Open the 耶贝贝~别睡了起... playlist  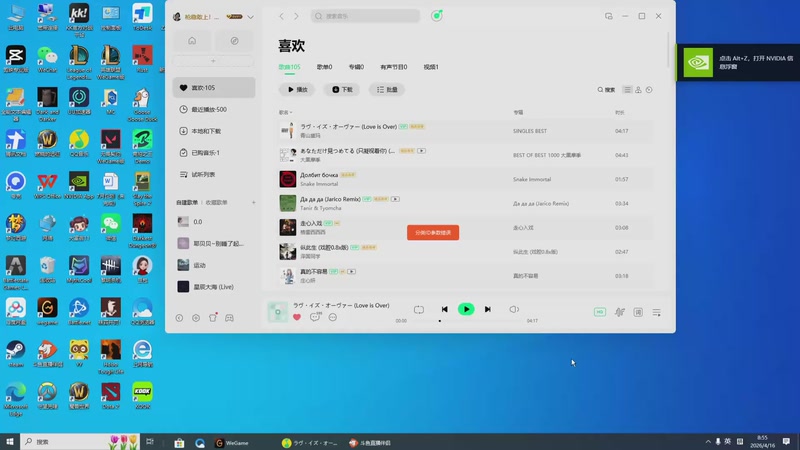(x=214, y=243)
